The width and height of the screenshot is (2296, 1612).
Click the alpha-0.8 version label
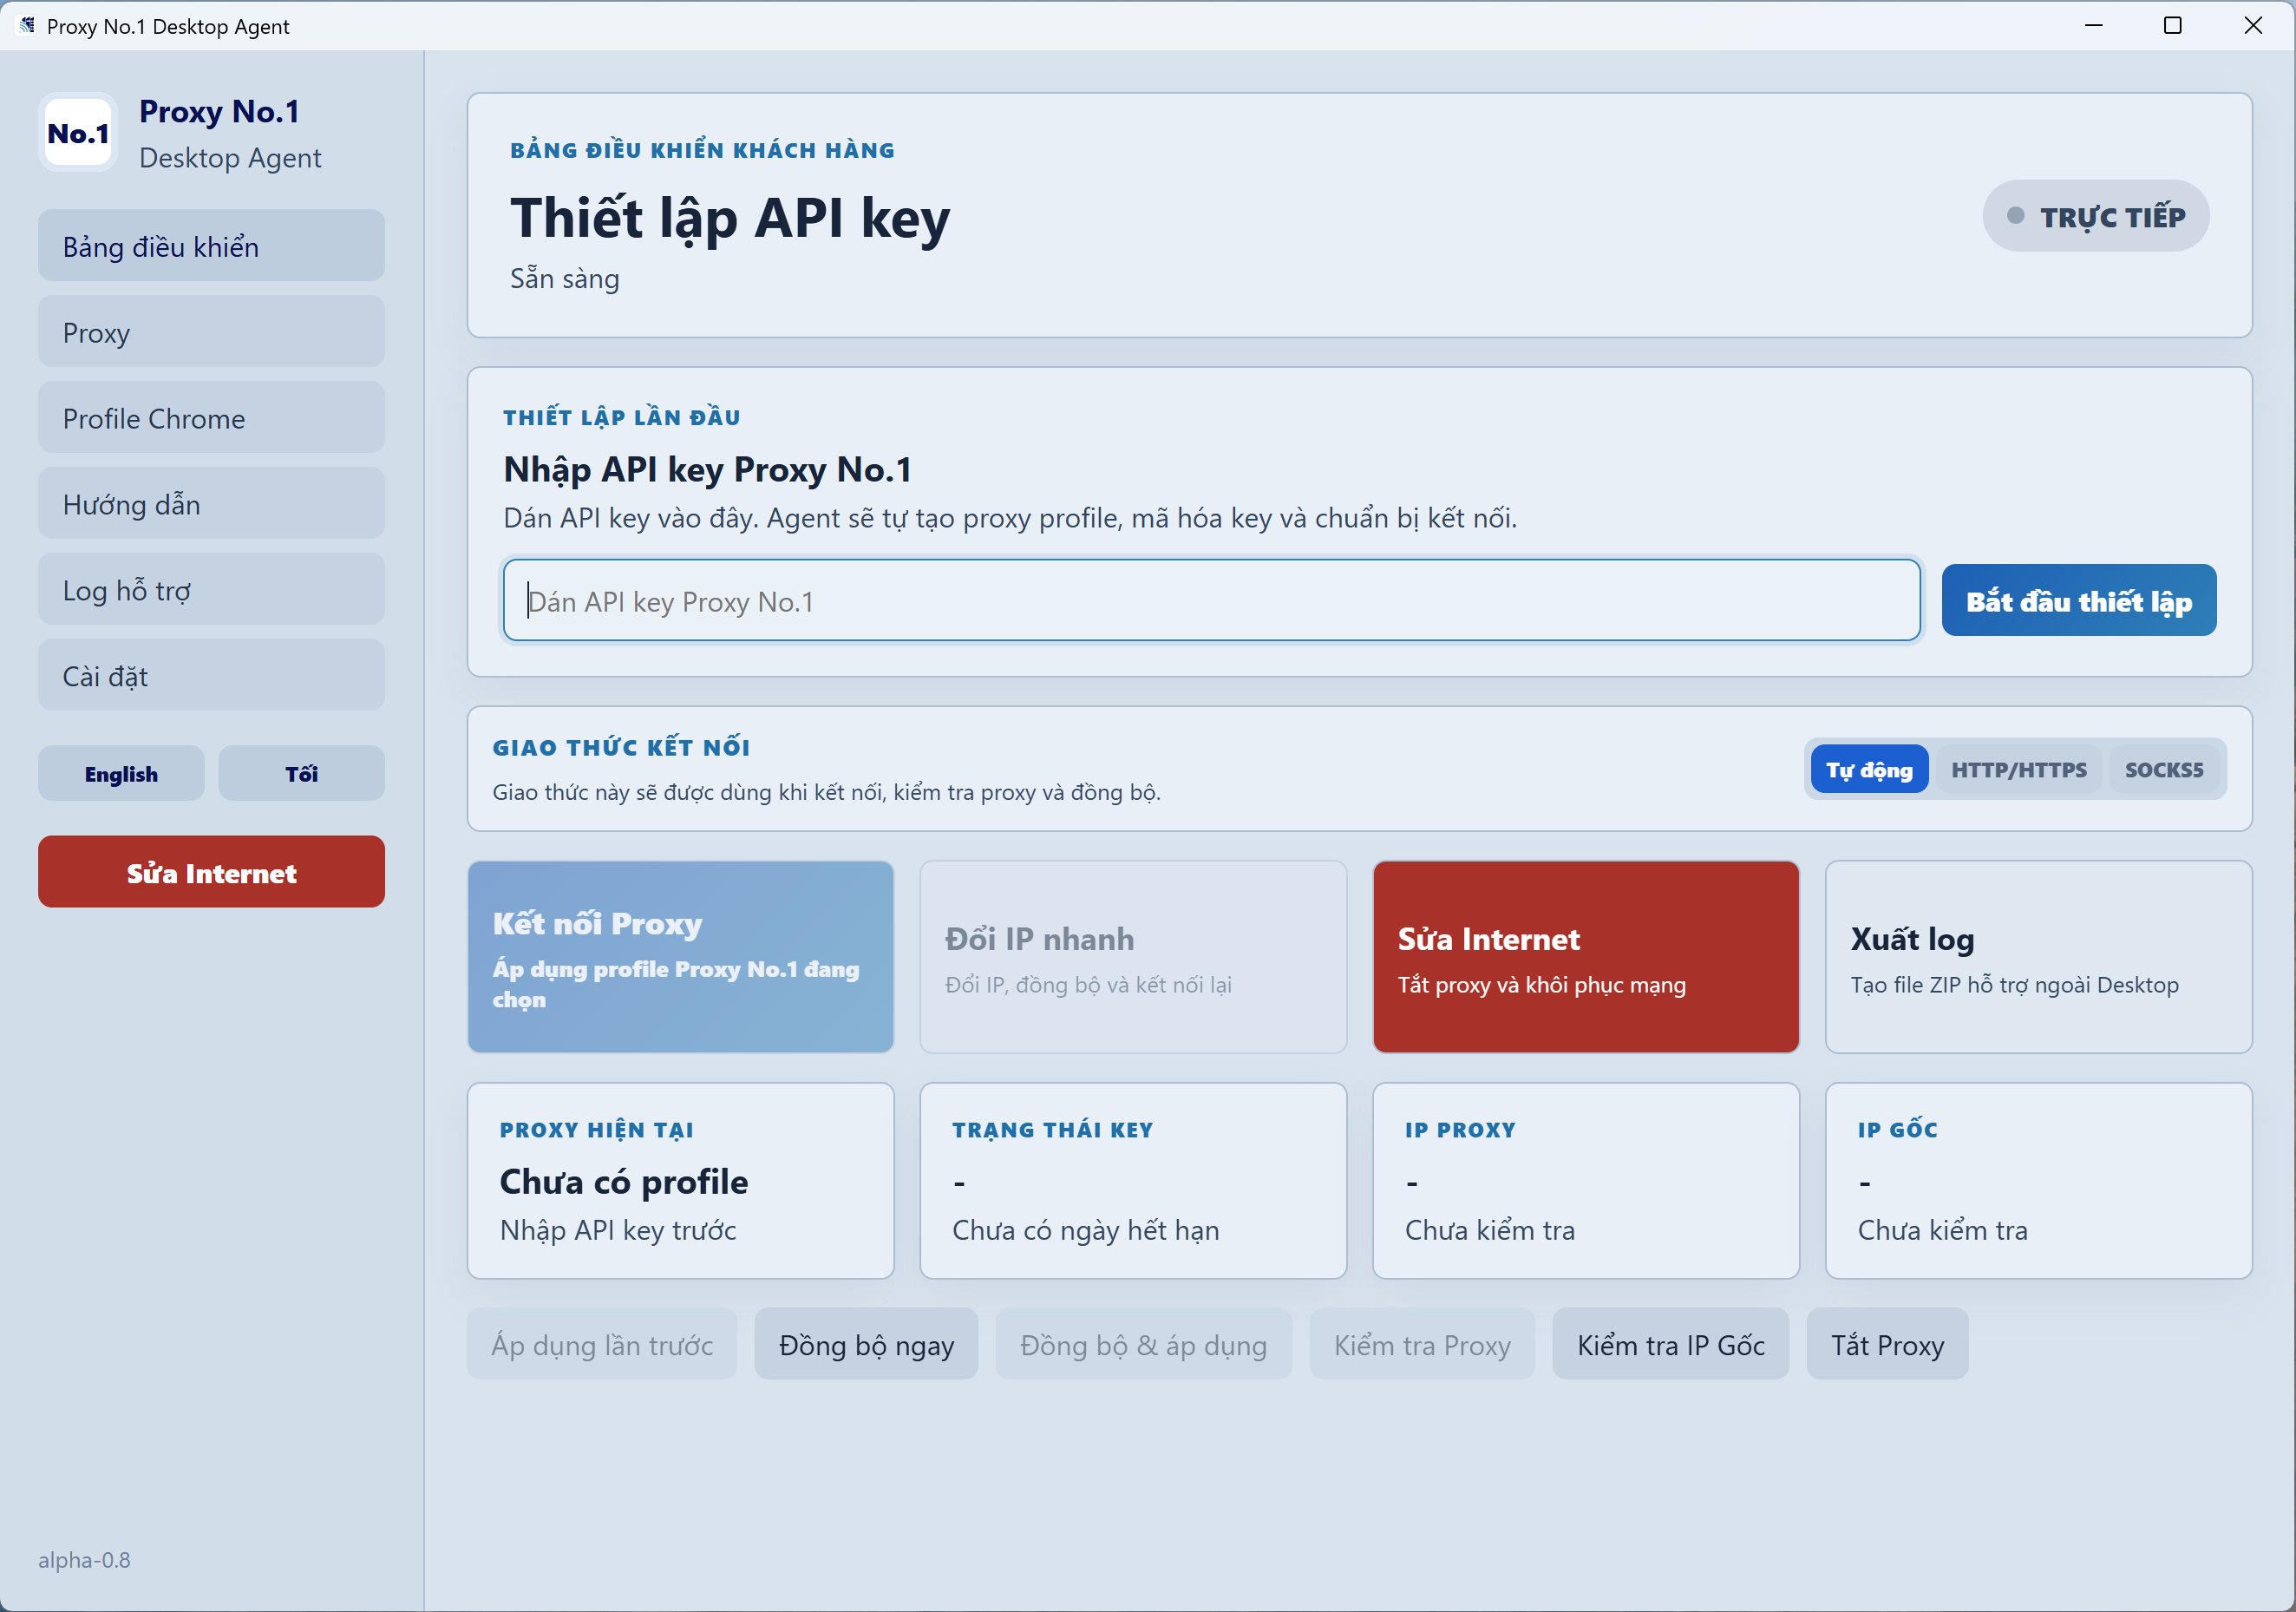coord(84,1560)
